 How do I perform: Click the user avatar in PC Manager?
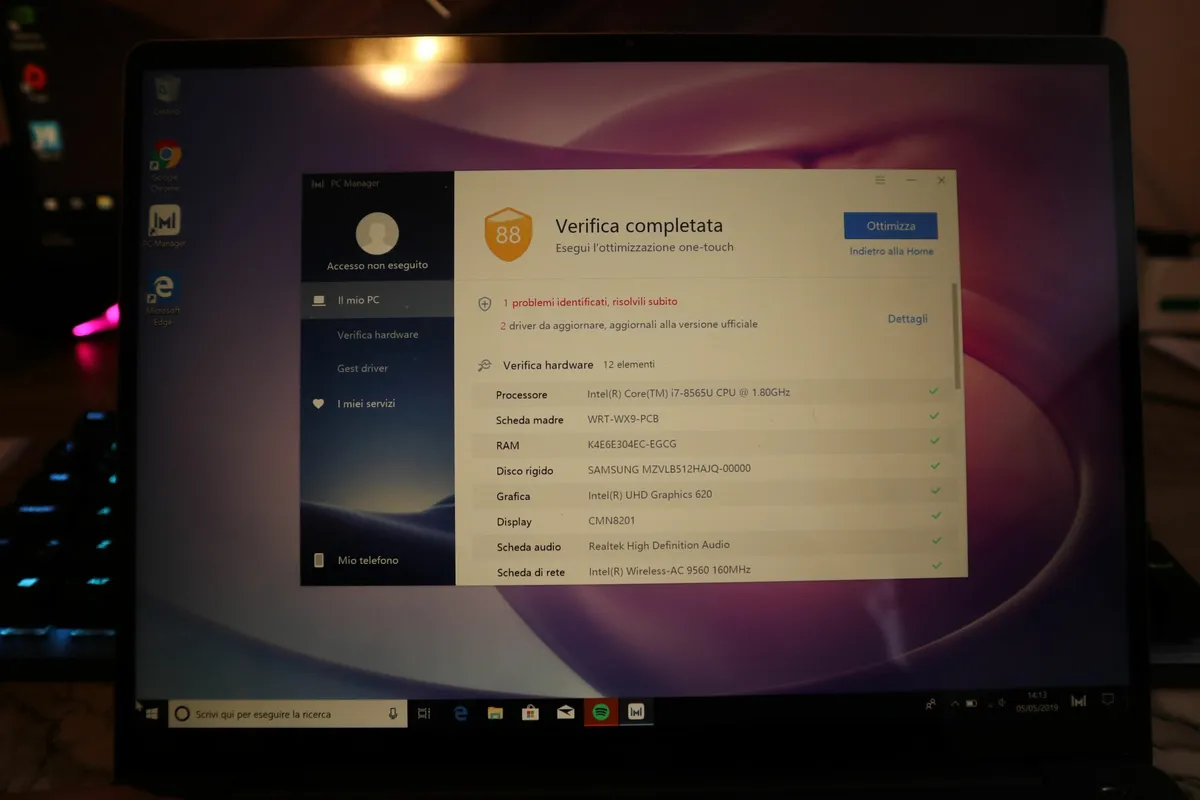(x=377, y=234)
